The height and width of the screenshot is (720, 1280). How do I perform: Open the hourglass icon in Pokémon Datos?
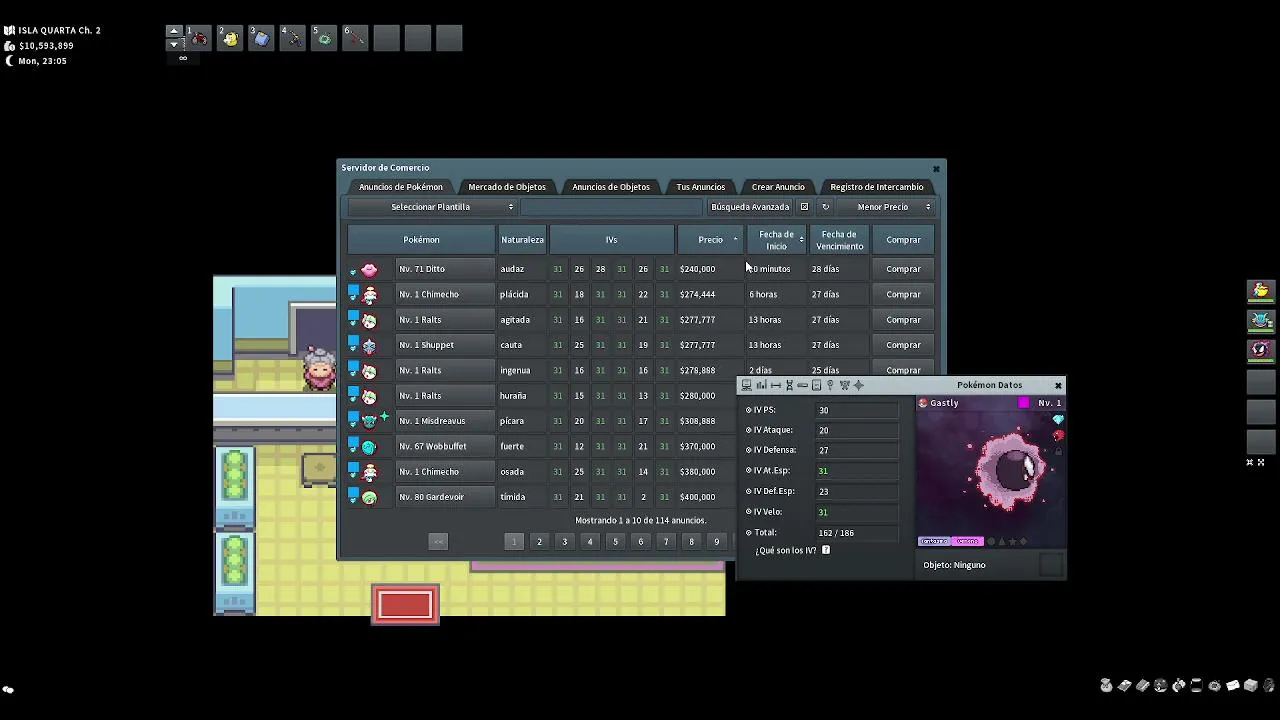point(789,385)
